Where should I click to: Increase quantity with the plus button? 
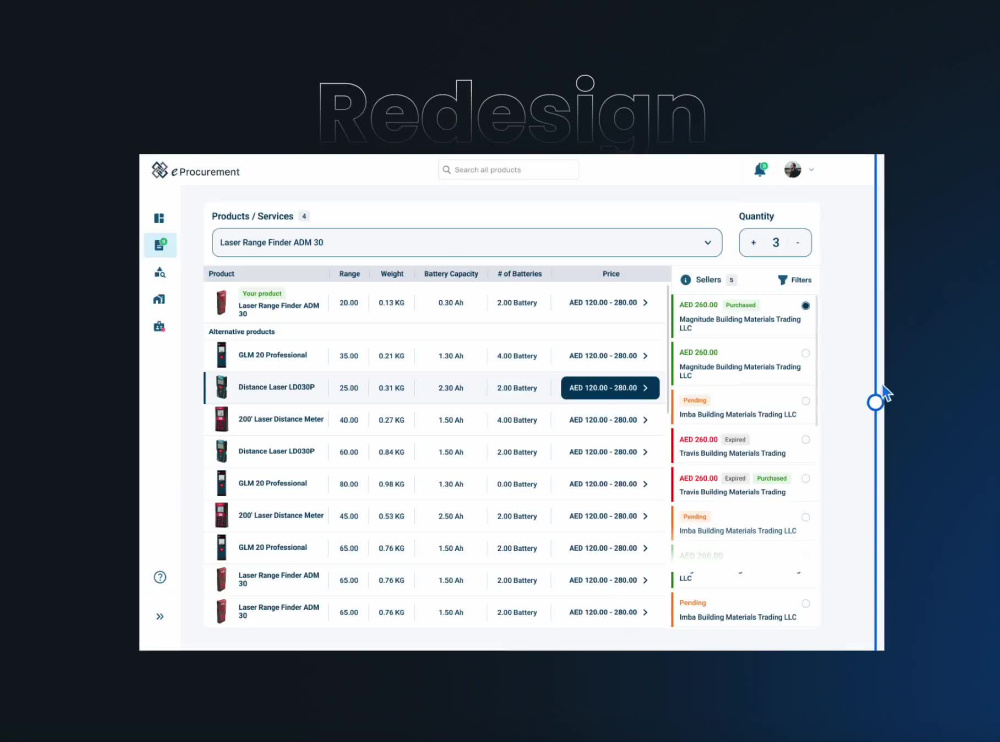pyautogui.click(x=753, y=242)
